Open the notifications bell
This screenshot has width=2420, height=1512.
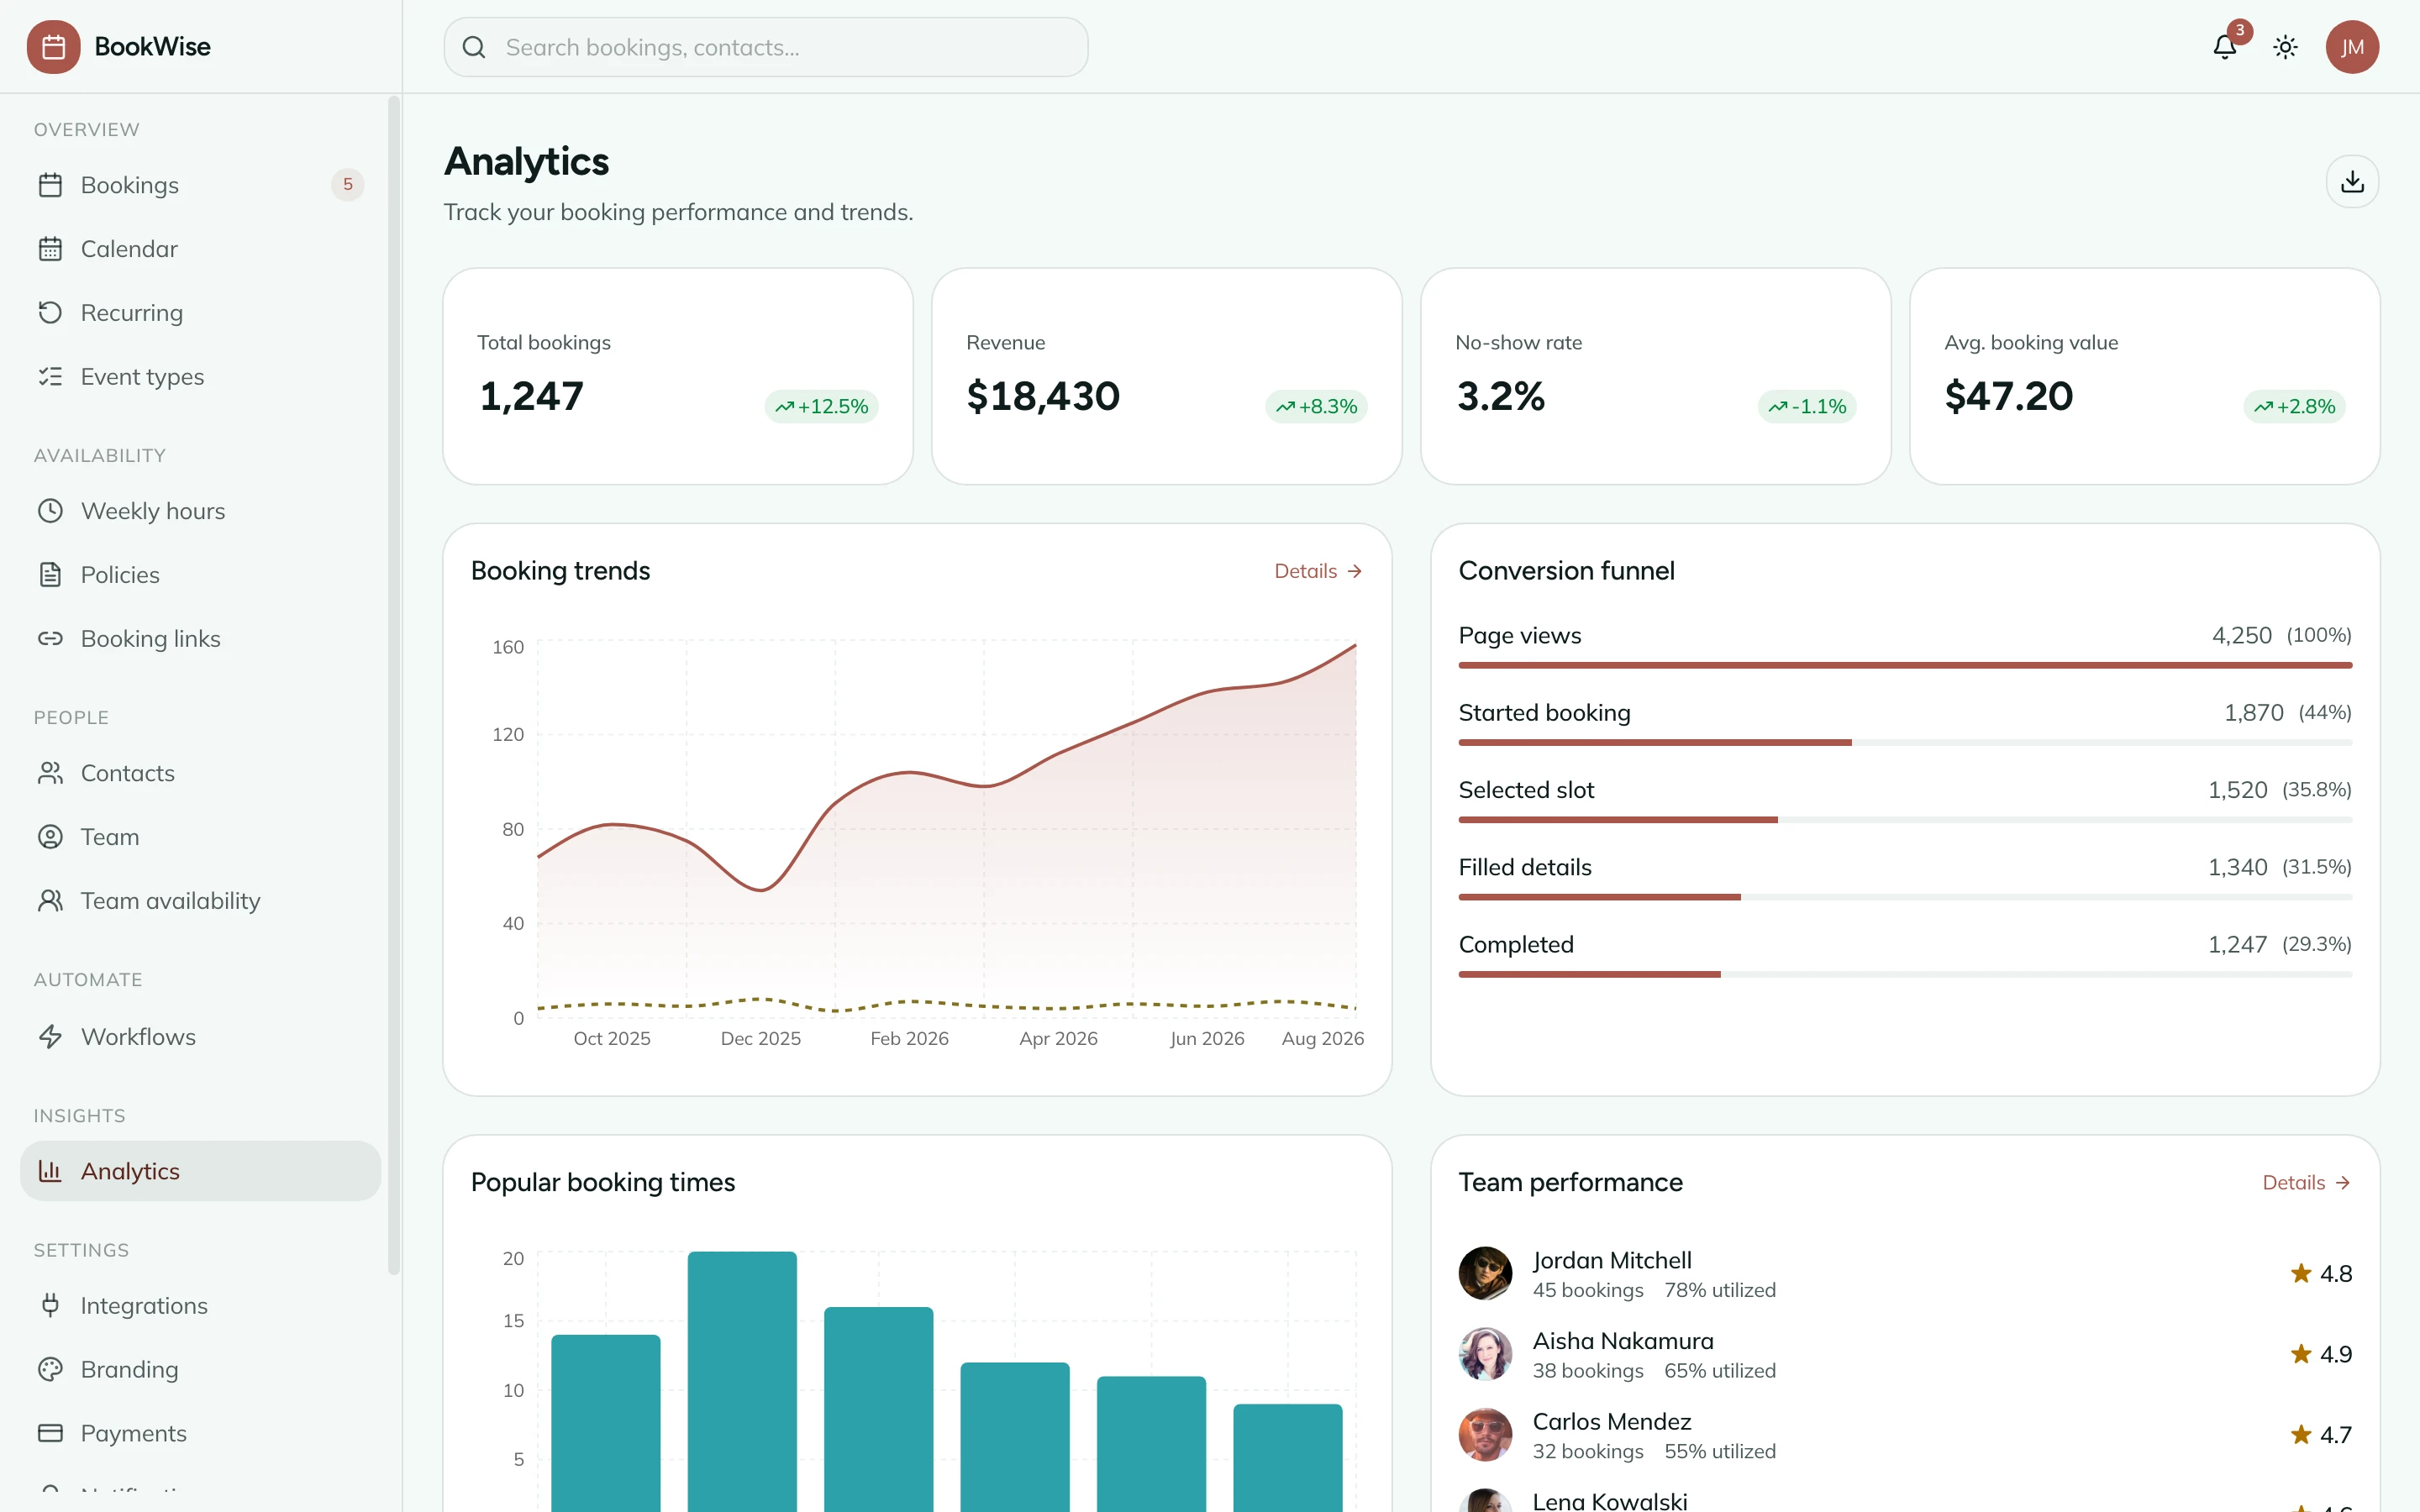coord(2224,47)
